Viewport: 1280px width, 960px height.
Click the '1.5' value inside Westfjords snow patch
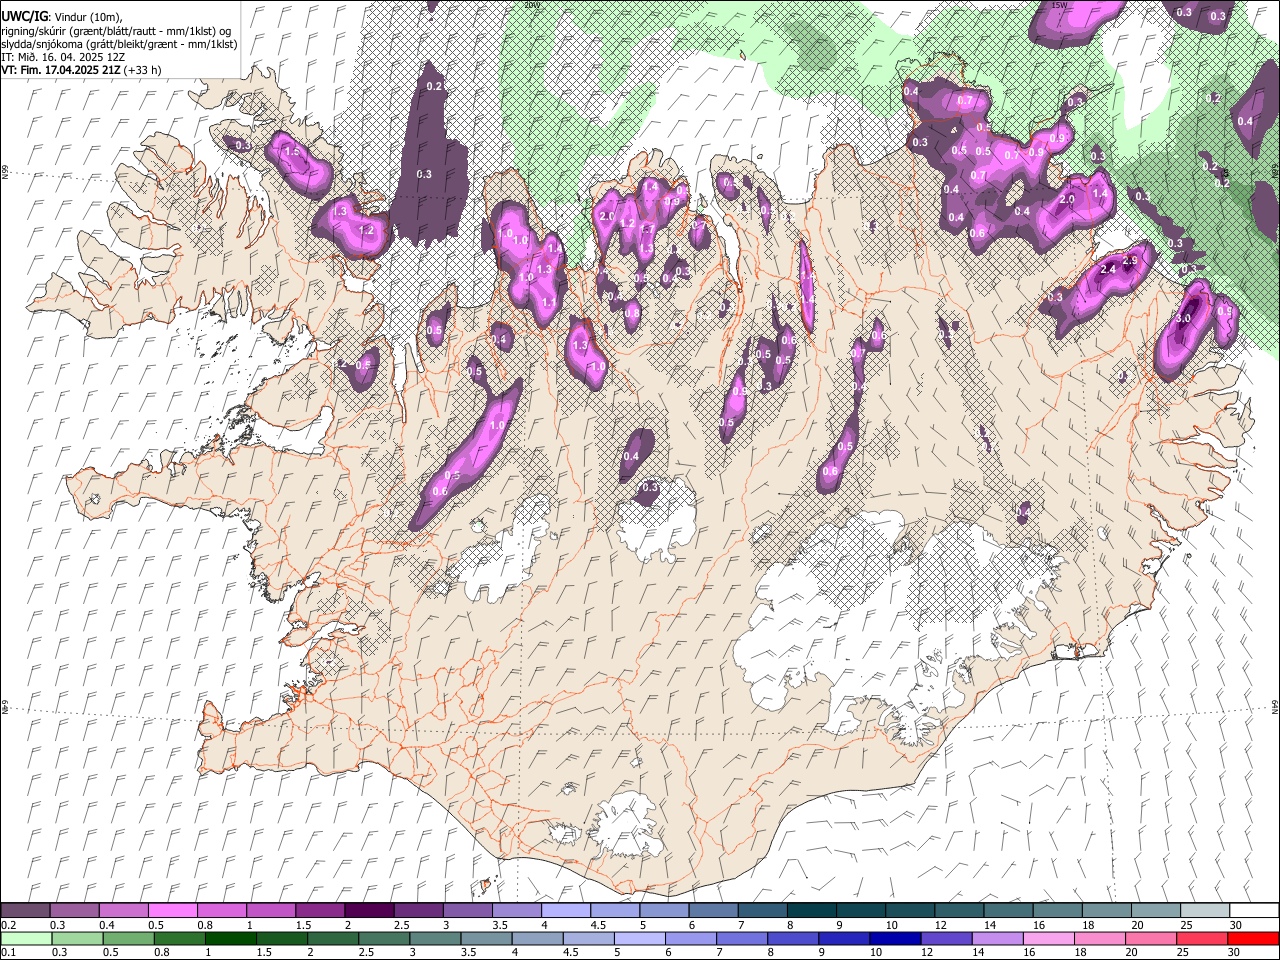pyautogui.click(x=292, y=152)
